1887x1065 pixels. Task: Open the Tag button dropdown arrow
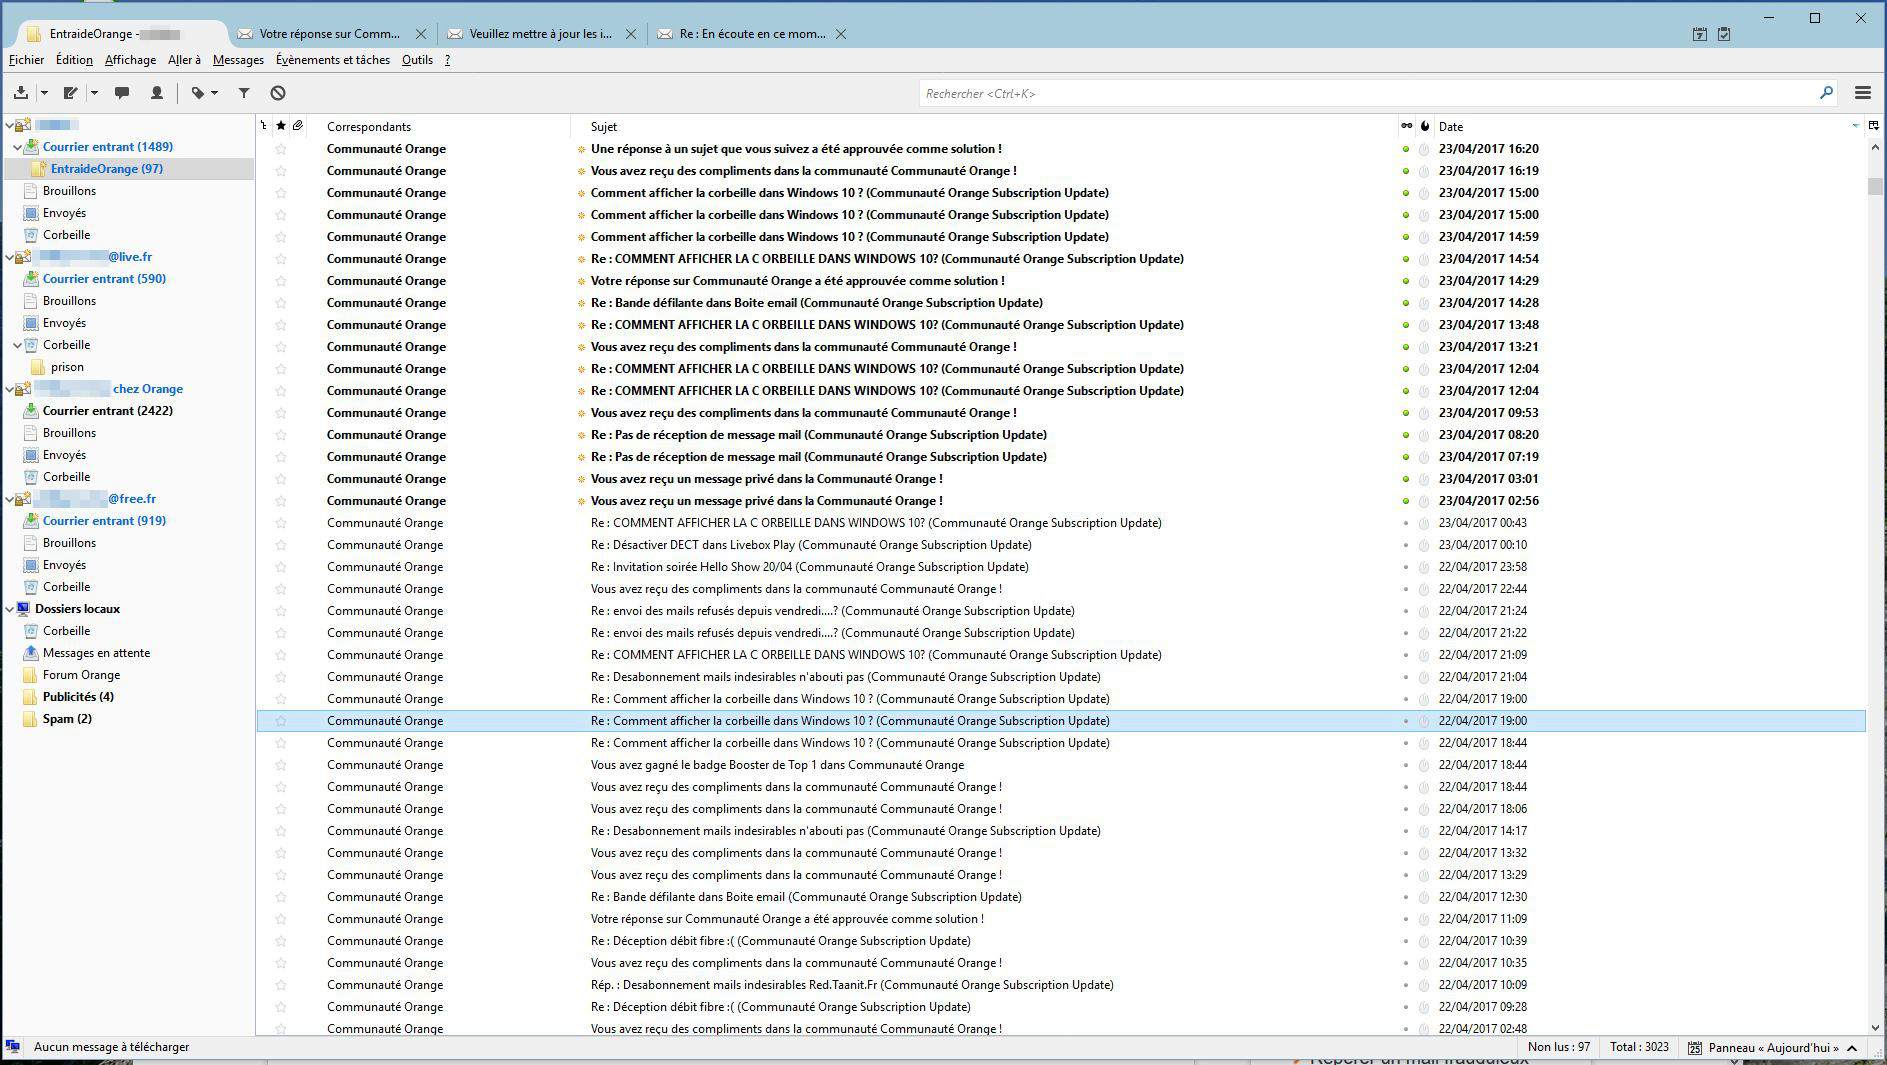[214, 93]
